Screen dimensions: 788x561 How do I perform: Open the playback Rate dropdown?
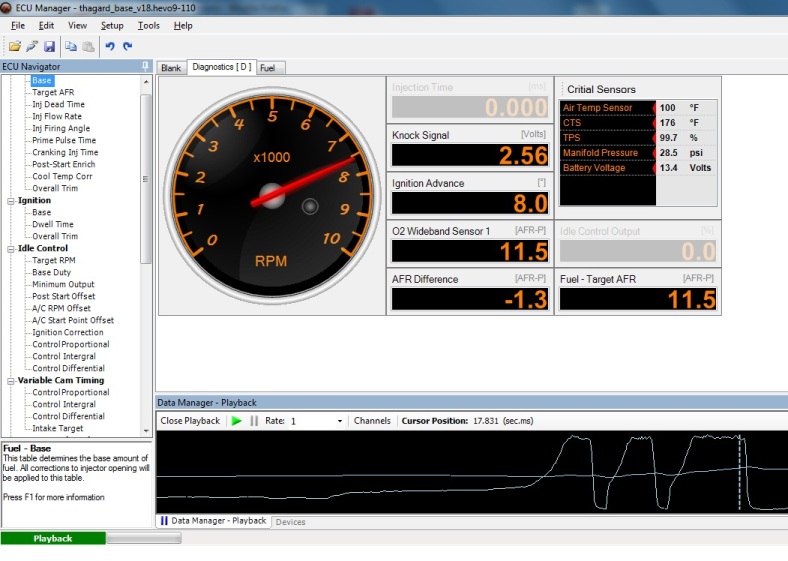tap(340, 421)
